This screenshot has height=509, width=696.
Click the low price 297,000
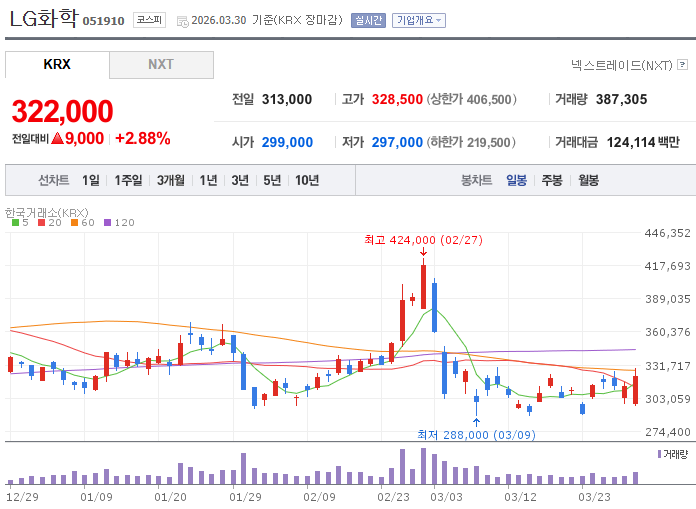[x=397, y=142]
